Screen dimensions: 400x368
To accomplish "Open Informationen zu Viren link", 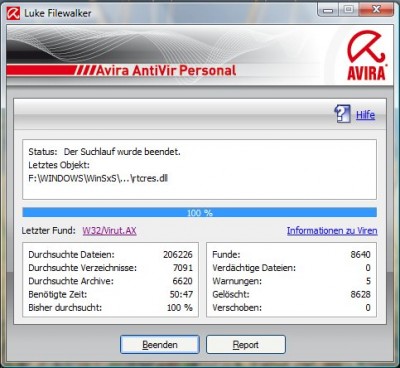I will pos(332,231).
